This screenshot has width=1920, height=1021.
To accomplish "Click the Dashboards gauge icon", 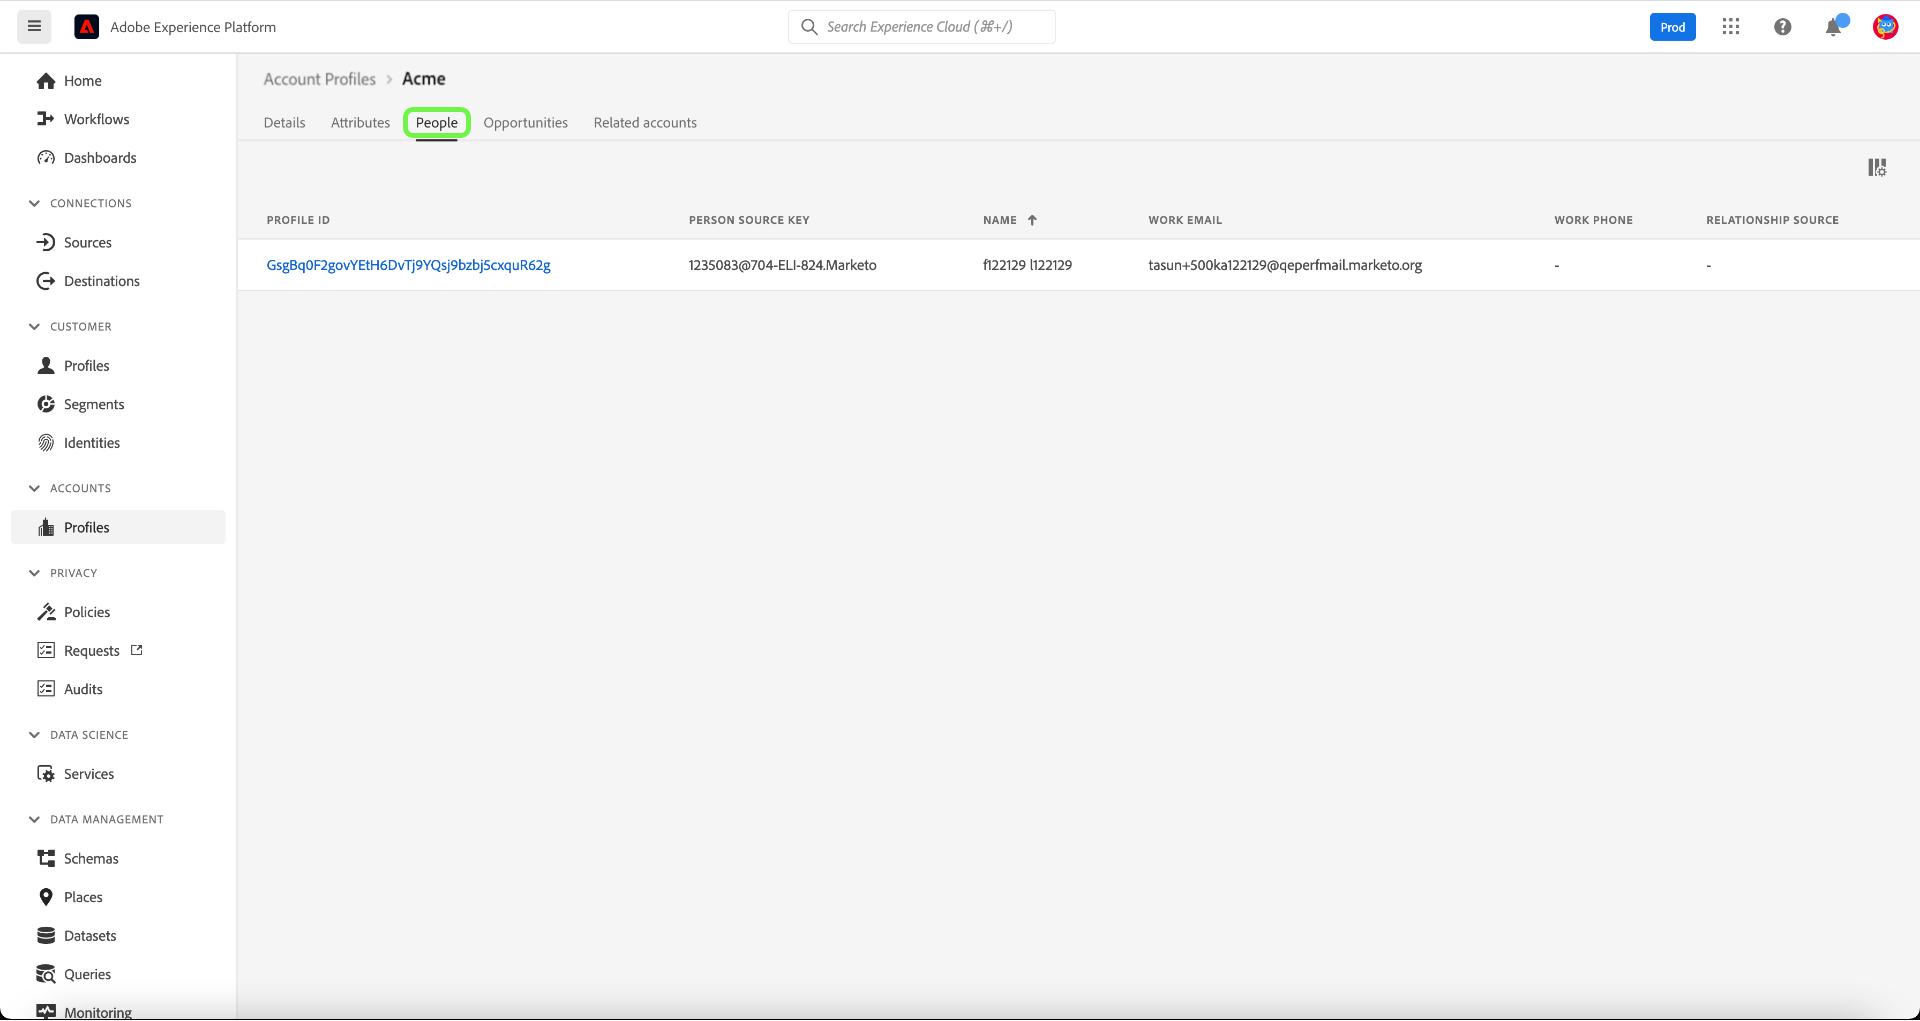I will click(46, 158).
